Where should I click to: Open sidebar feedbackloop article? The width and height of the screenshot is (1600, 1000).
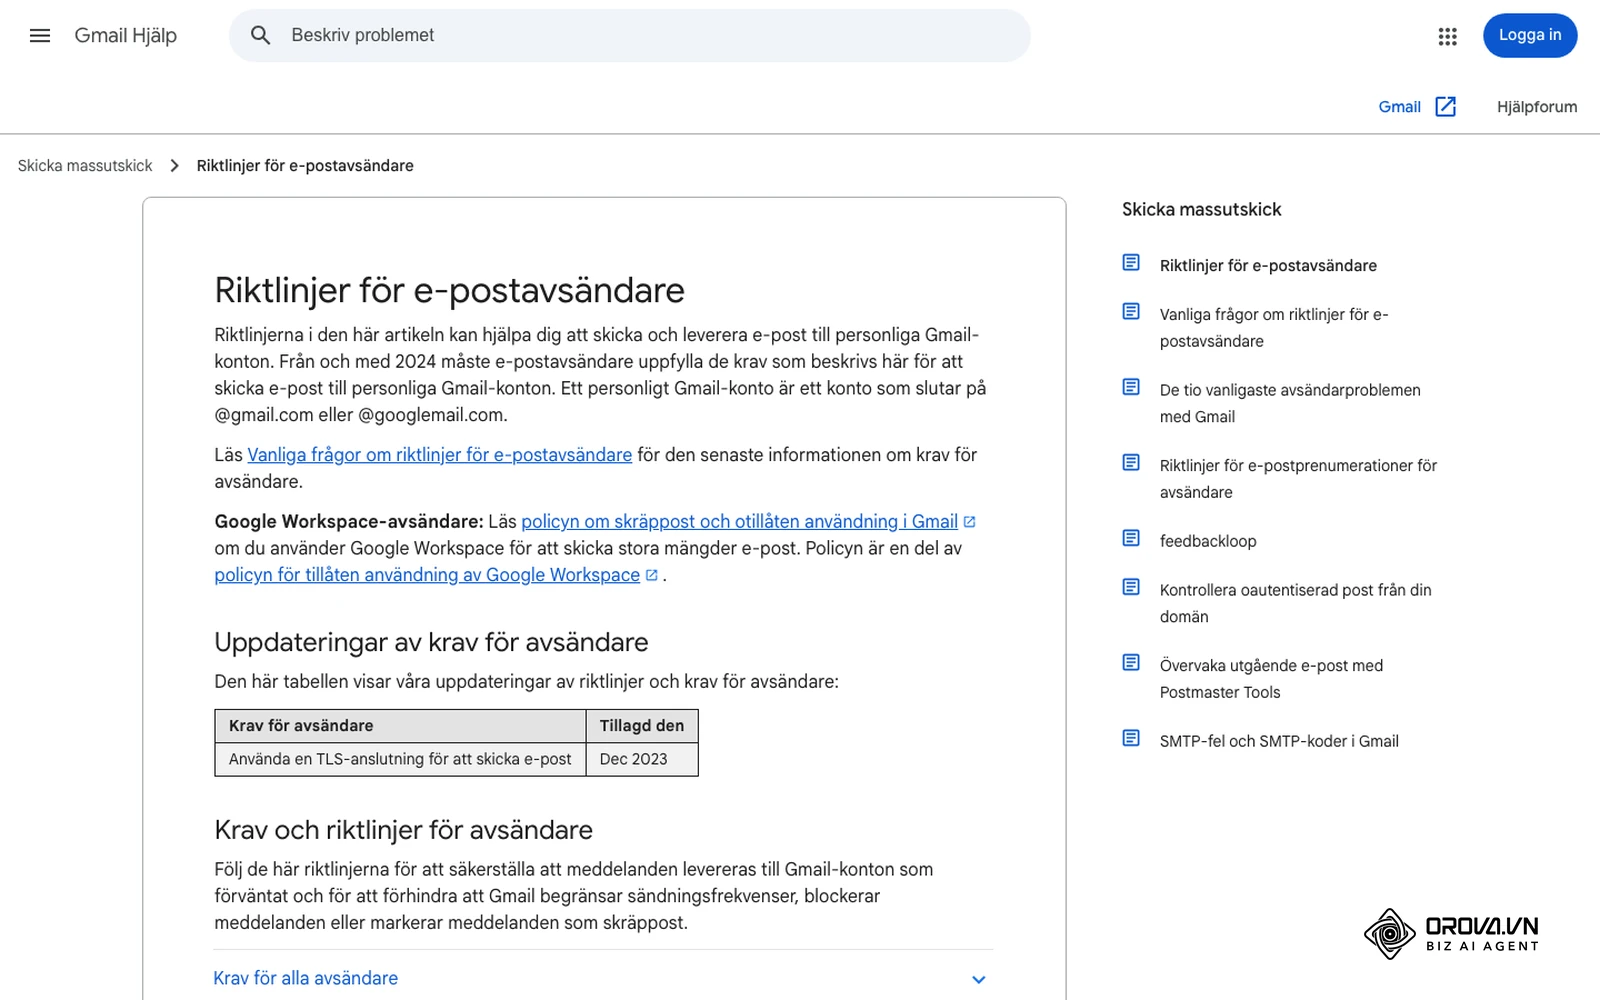coord(1208,541)
